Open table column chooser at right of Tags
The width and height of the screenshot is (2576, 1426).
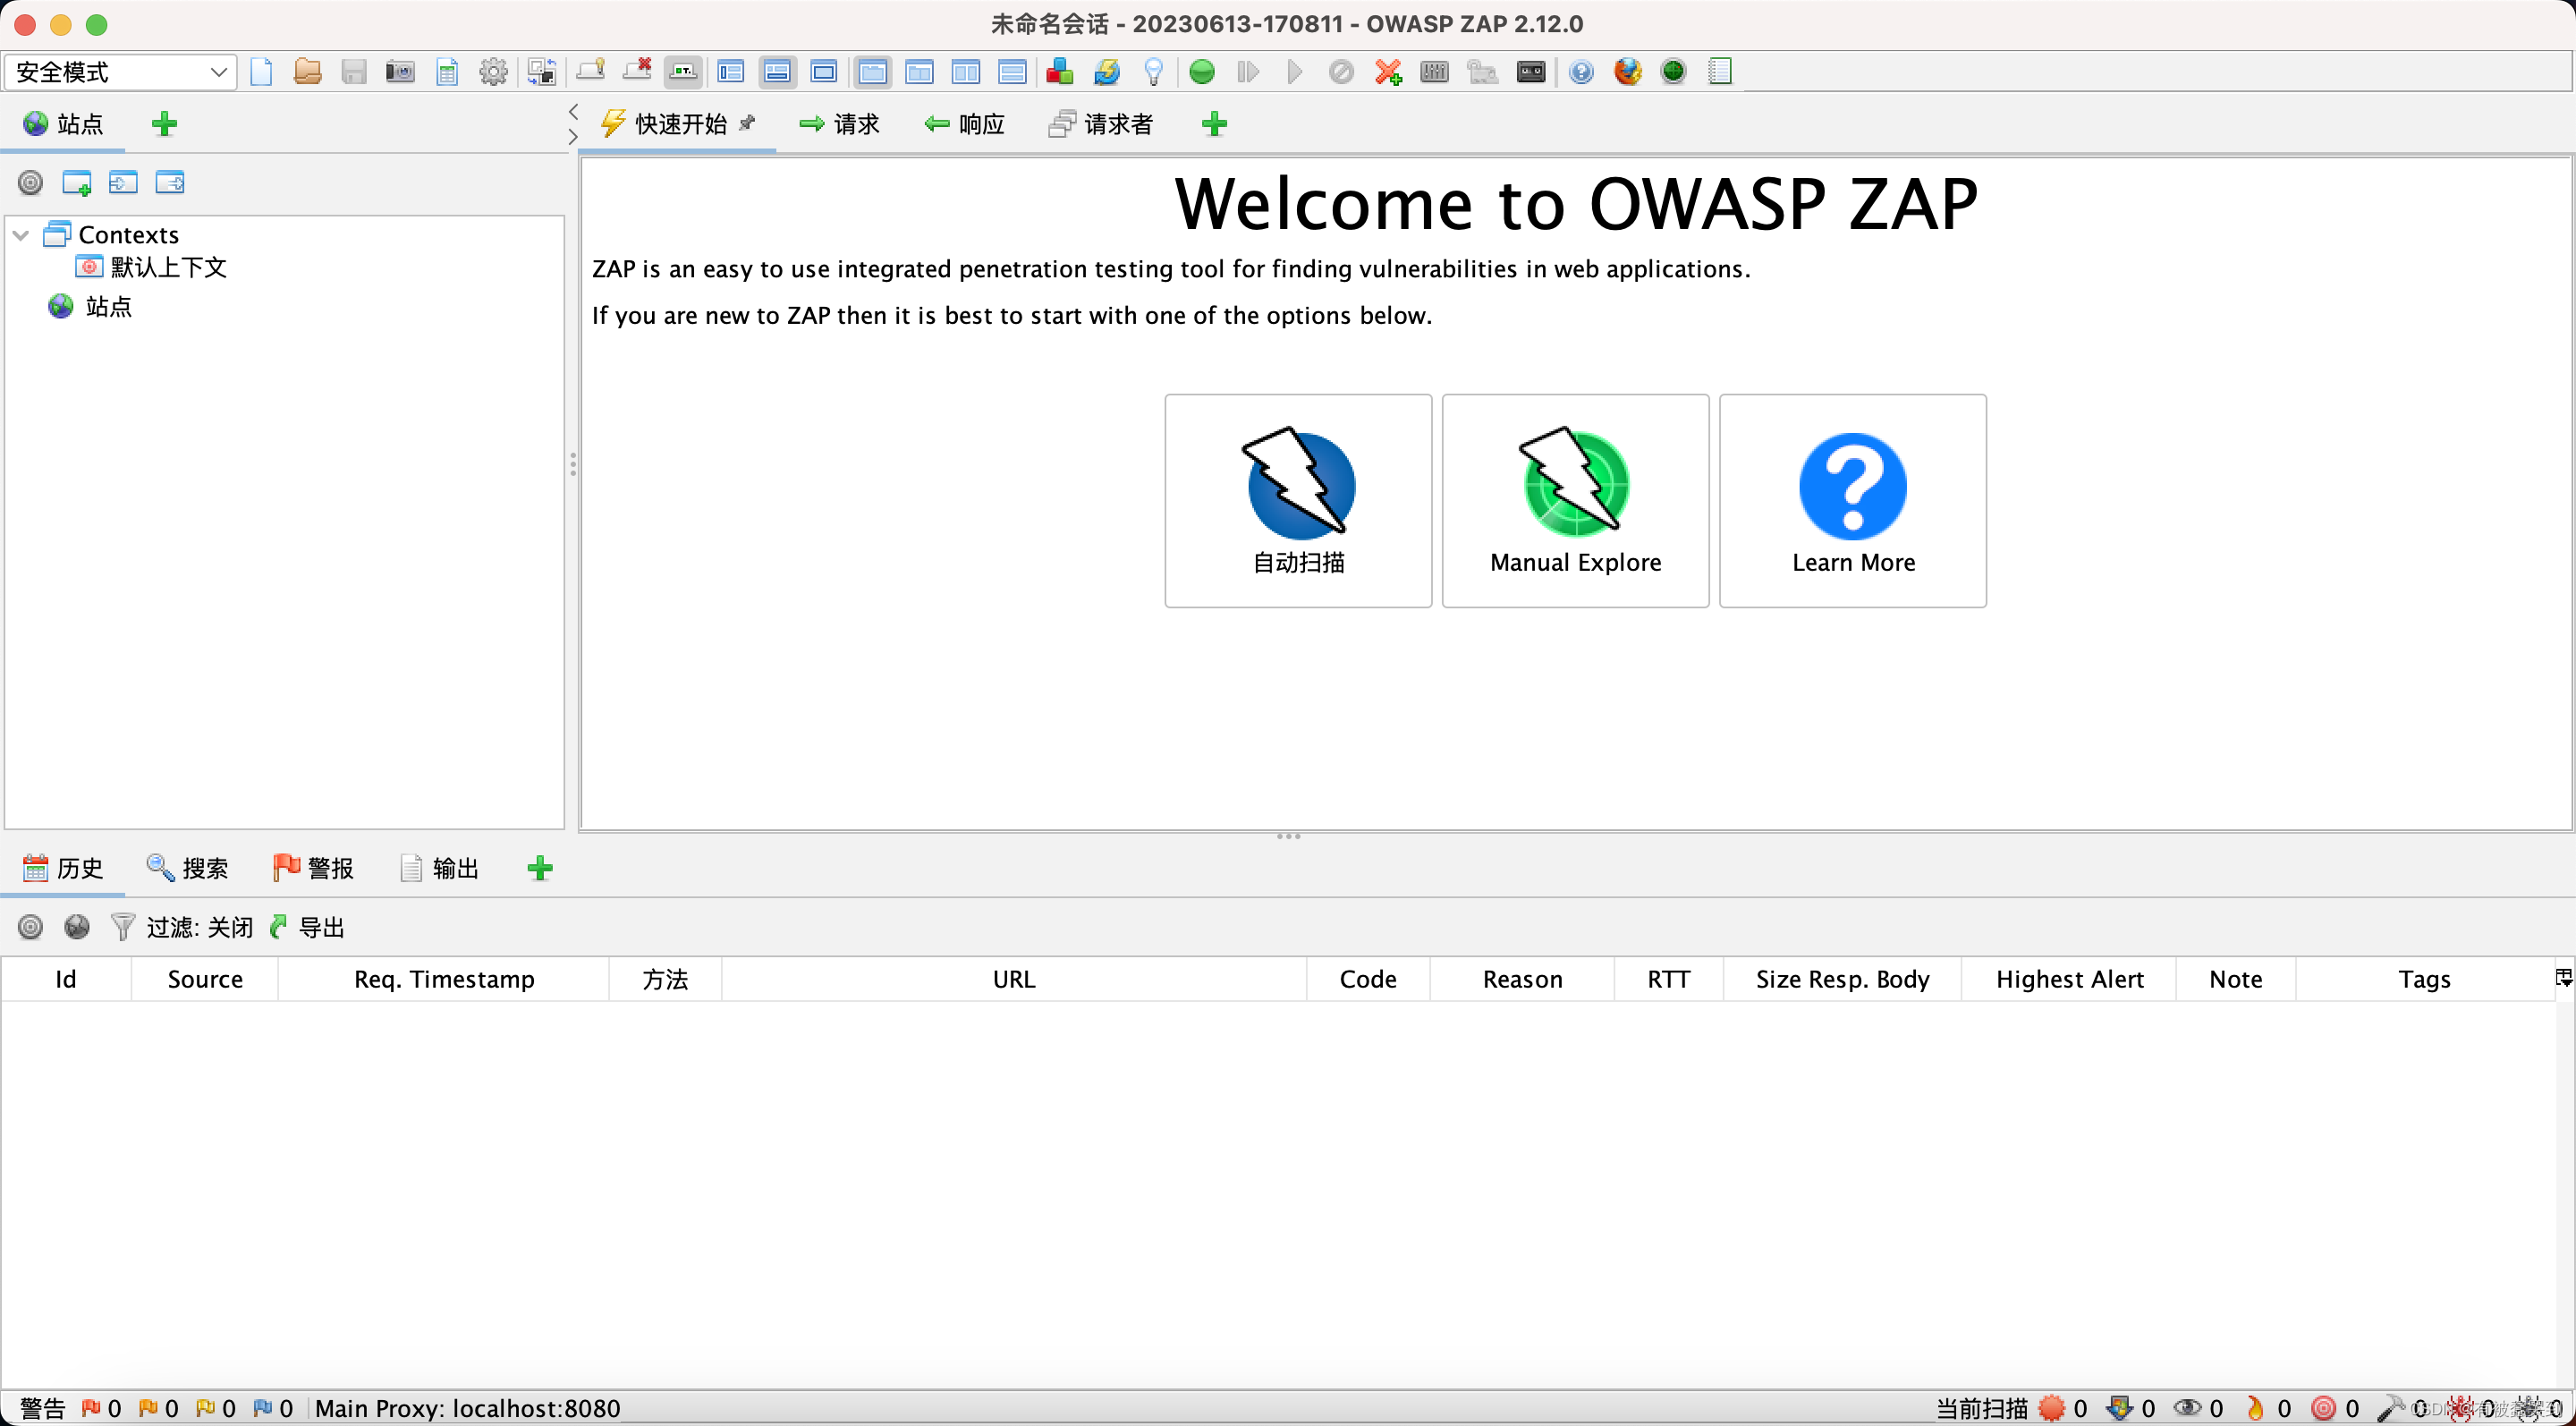(x=2563, y=978)
